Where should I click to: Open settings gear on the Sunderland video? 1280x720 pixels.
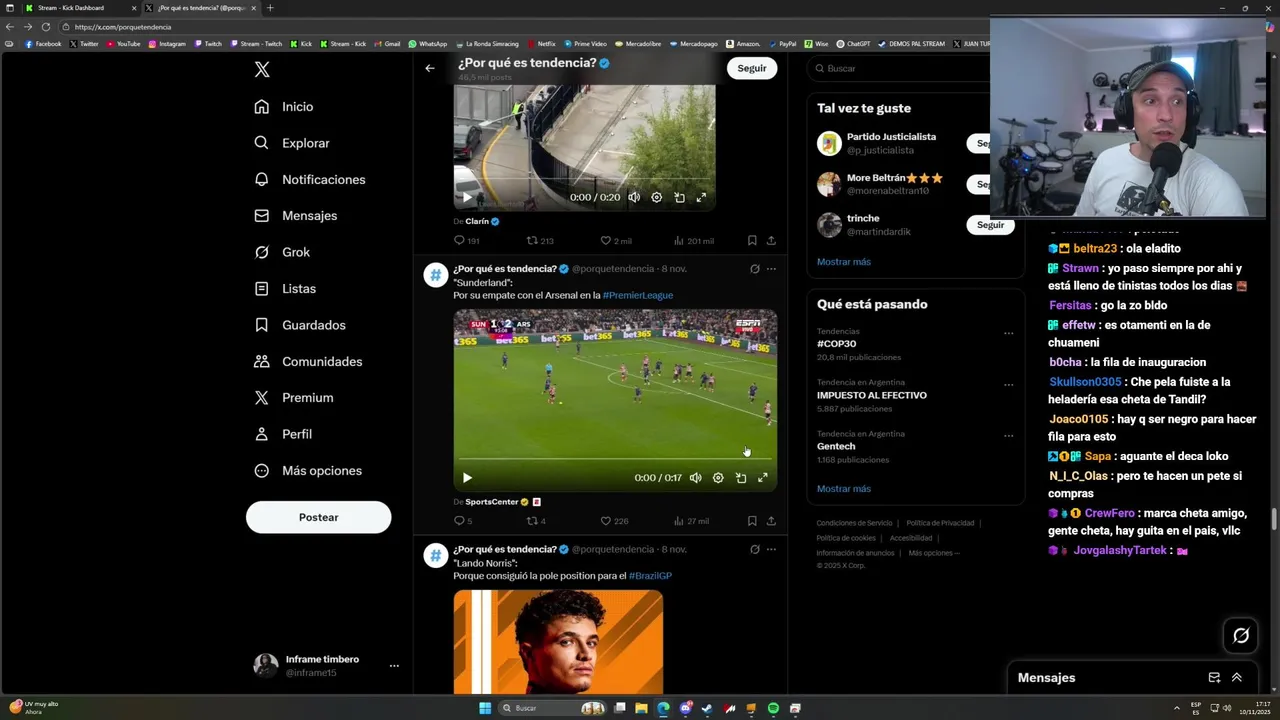click(x=718, y=478)
